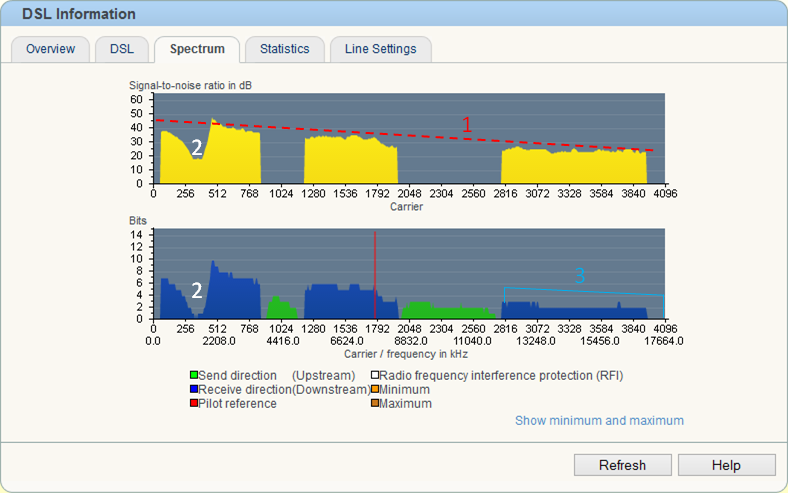Click the red Pilot reference legend swatch

pyautogui.click(x=194, y=404)
